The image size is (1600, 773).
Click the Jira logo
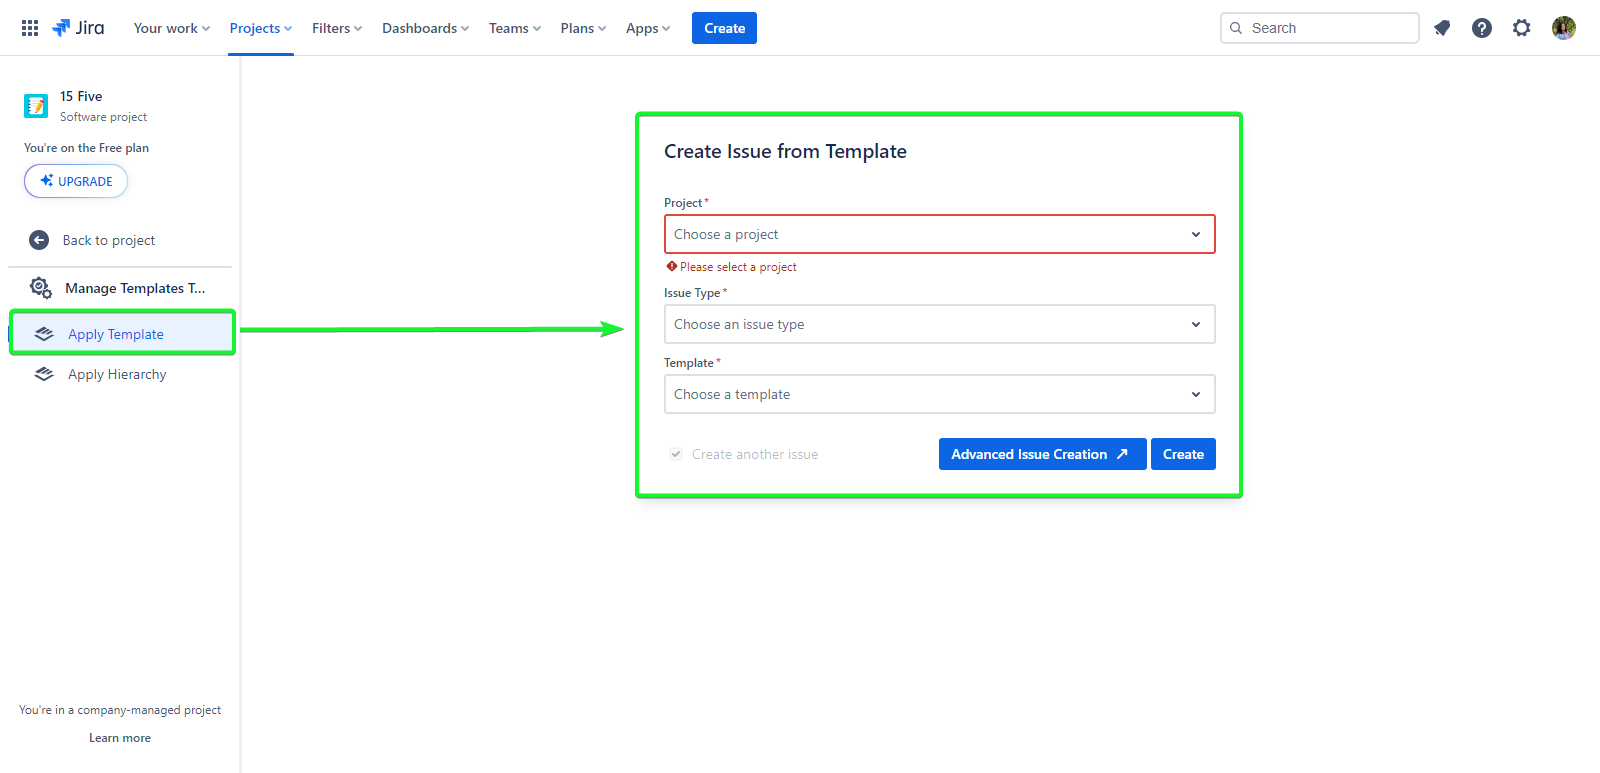[78, 28]
